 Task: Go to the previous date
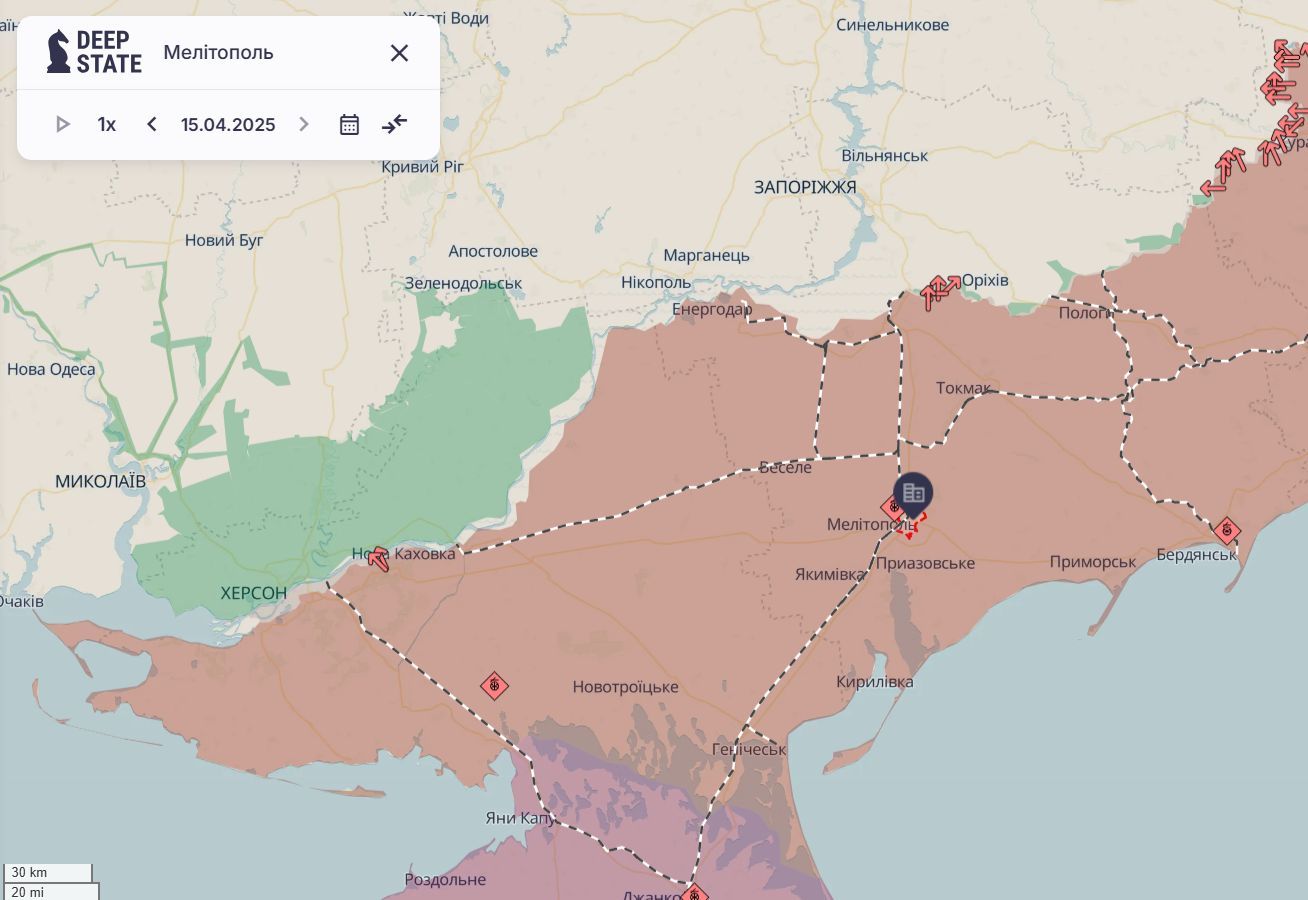pyautogui.click(x=152, y=124)
